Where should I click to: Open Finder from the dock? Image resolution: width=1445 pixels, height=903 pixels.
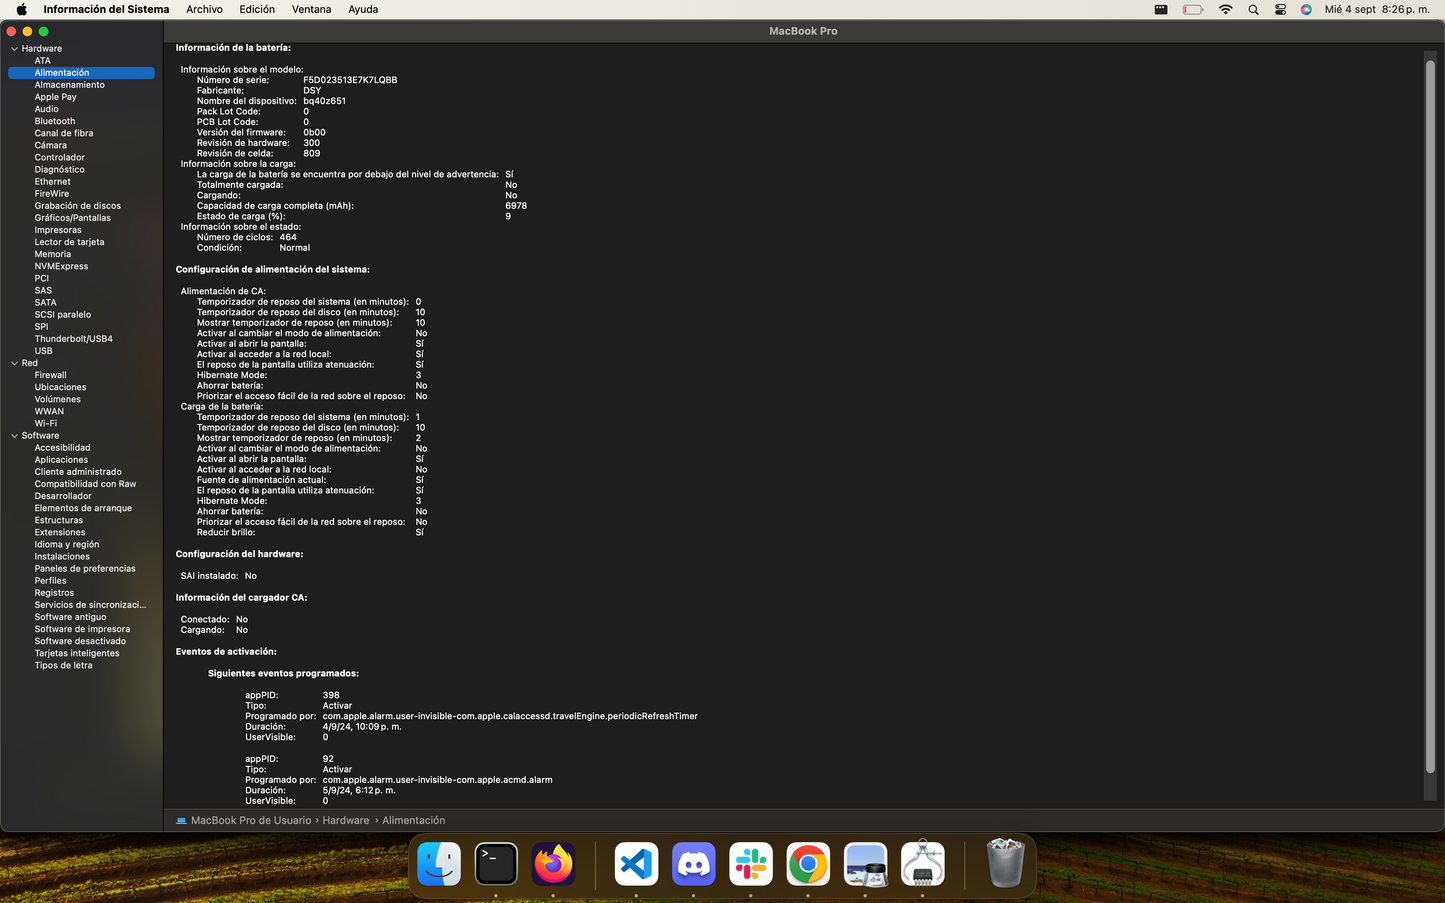coord(439,864)
